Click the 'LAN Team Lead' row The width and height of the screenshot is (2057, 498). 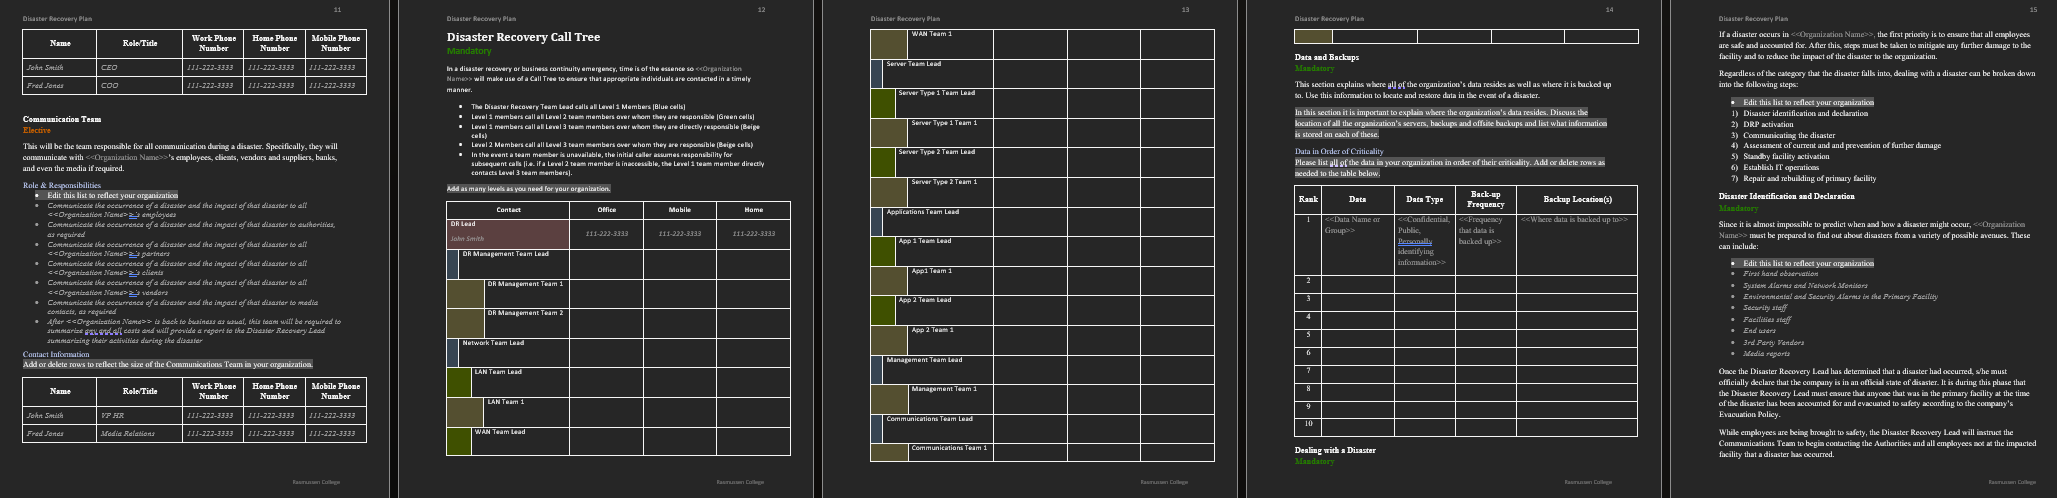click(x=618, y=382)
